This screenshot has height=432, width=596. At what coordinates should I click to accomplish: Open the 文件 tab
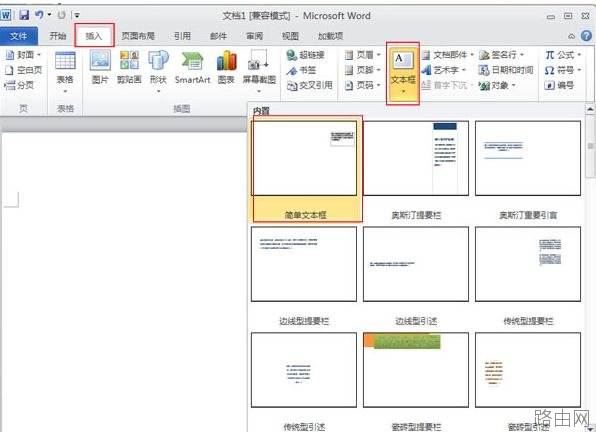(19, 36)
